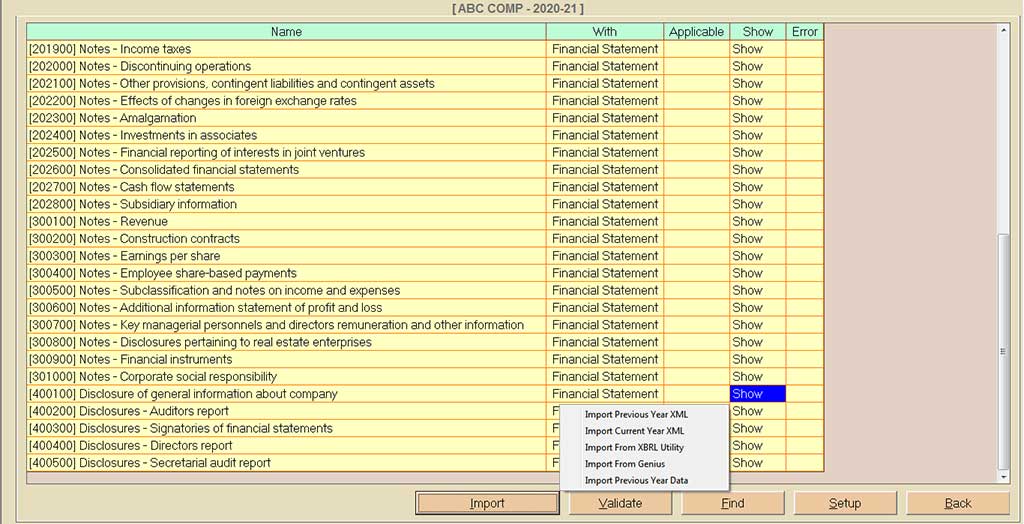Toggle Applicable cell for Notes - Amalgamation
The height and width of the screenshot is (524, 1024).
click(696, 118)
